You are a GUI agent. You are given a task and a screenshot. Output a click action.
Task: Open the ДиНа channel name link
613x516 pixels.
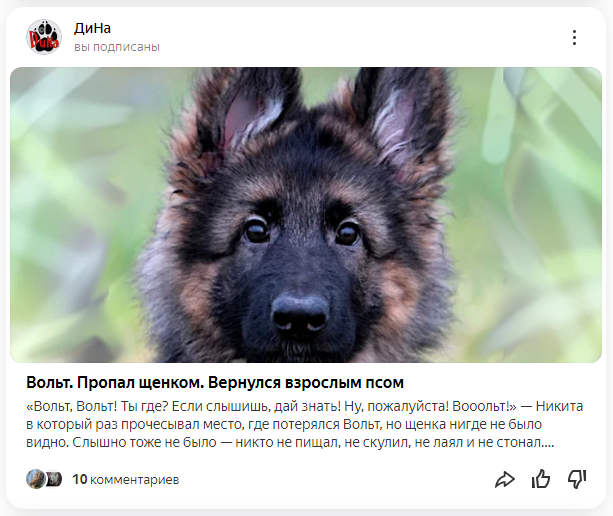(92, 28)
